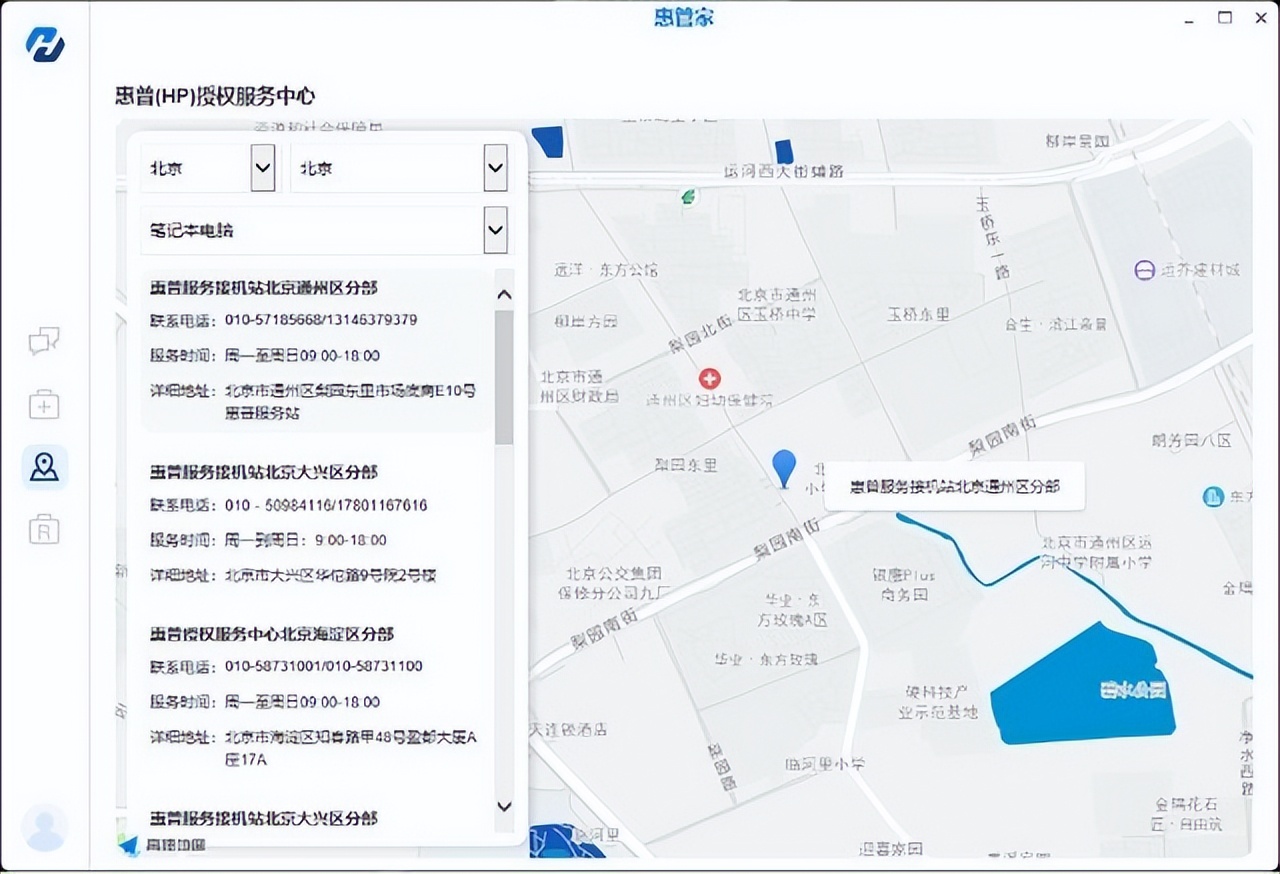
Task: Open the chat support sidebar icon
Action: 44,342
